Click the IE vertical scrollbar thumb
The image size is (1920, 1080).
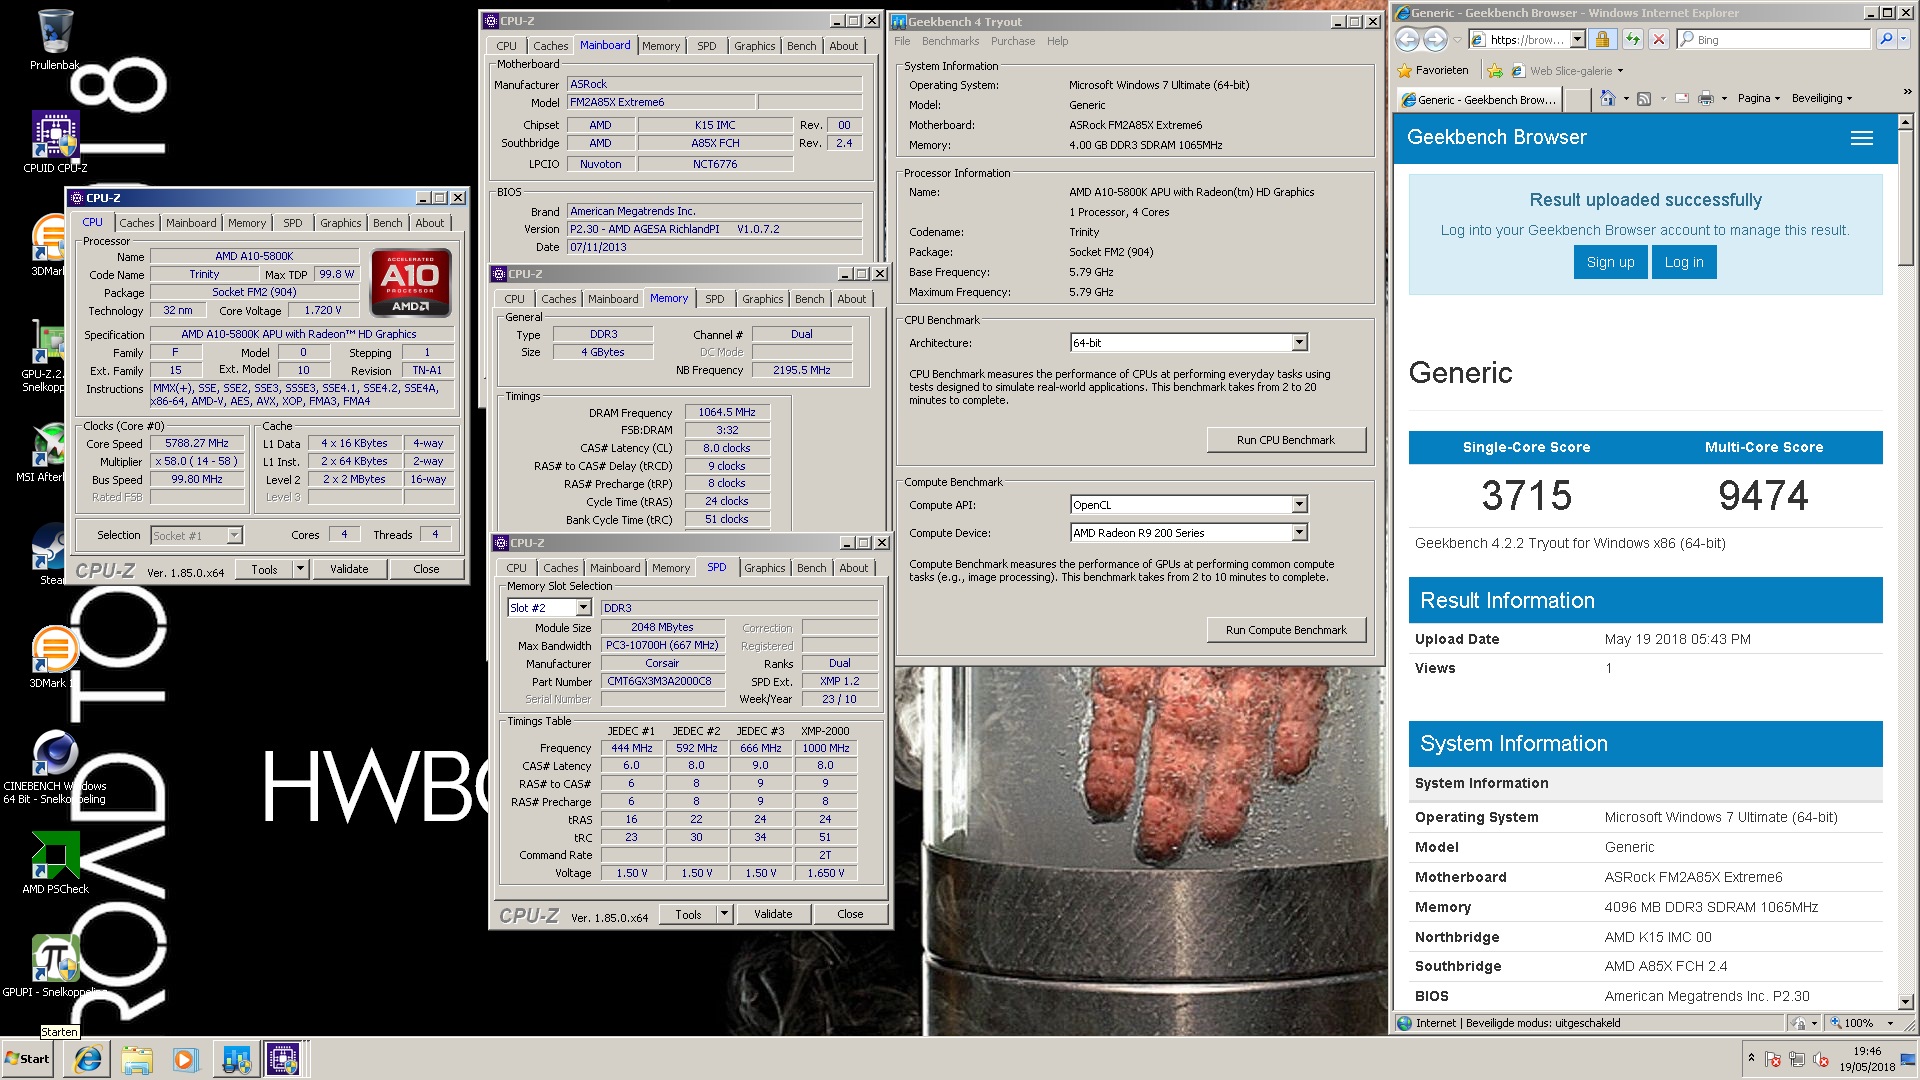[x=1904, y=196]
